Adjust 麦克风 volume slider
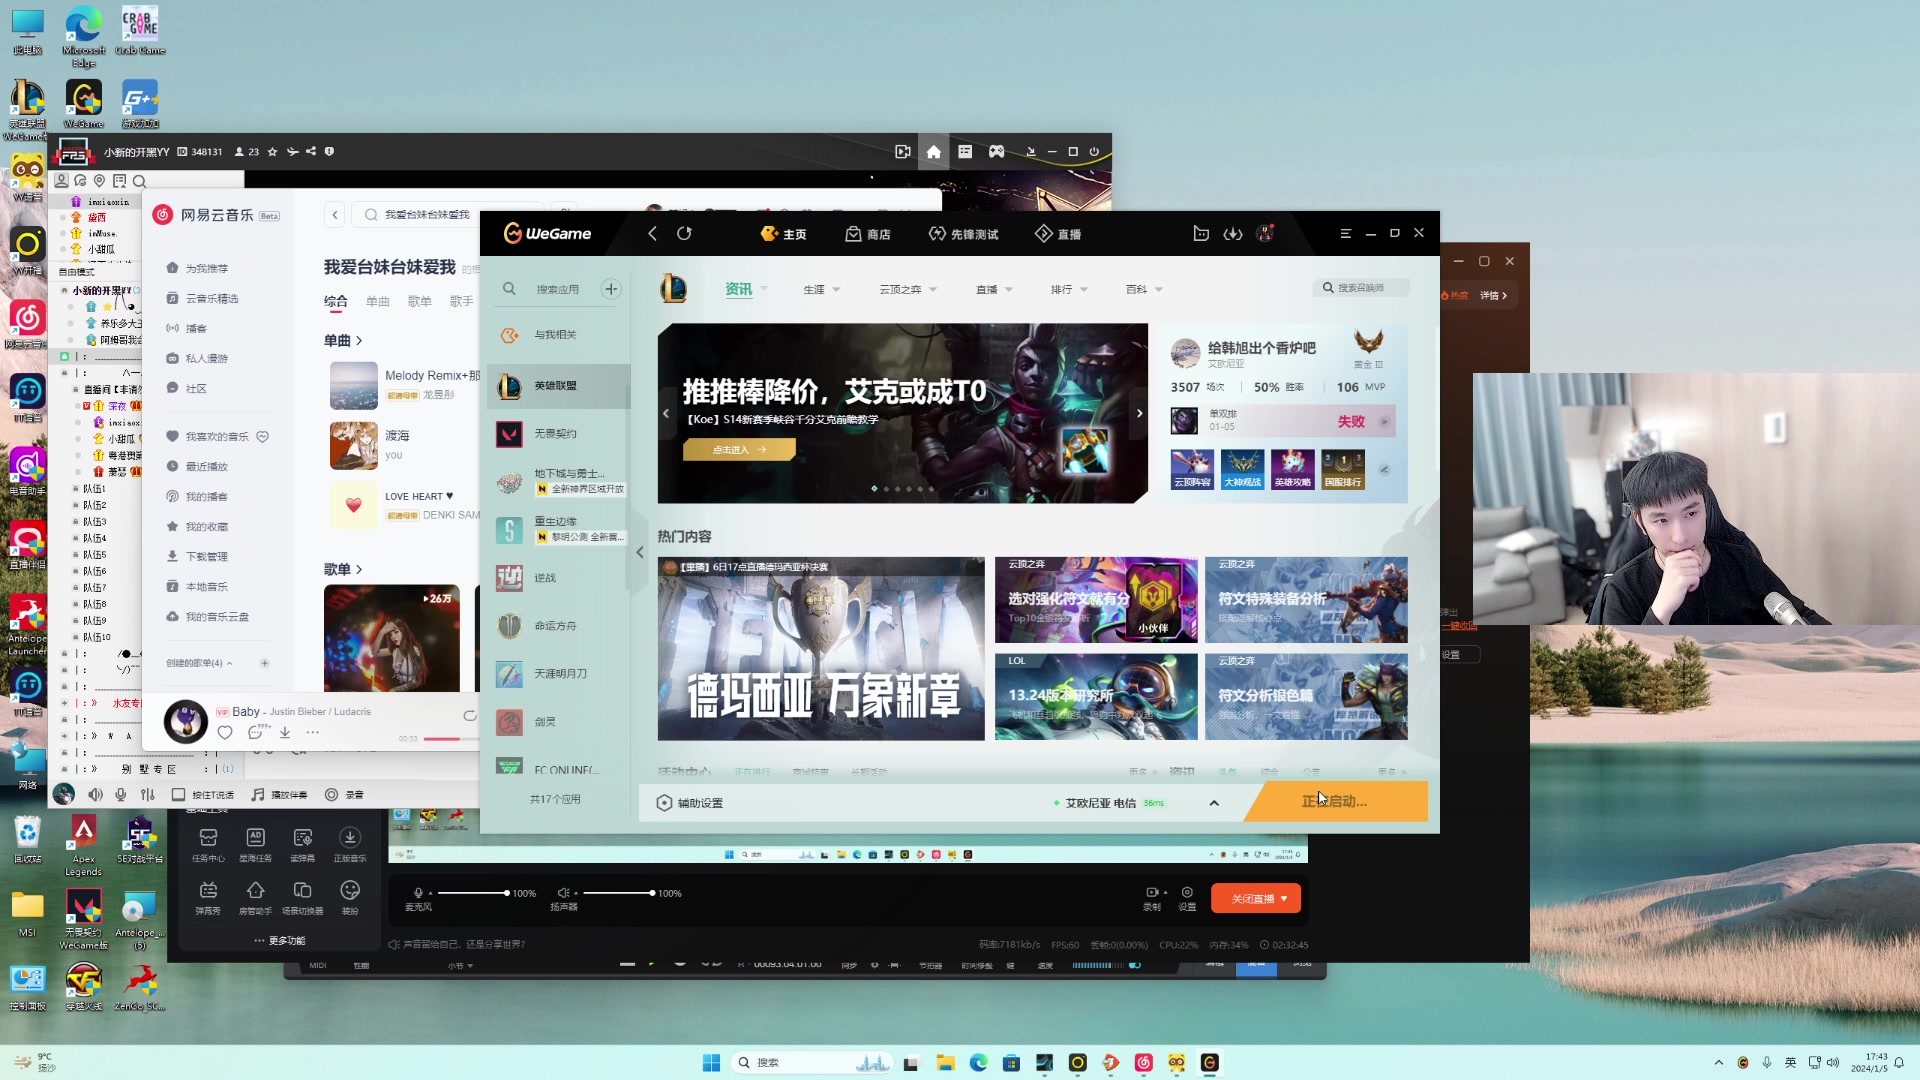 tap(471, 893)
